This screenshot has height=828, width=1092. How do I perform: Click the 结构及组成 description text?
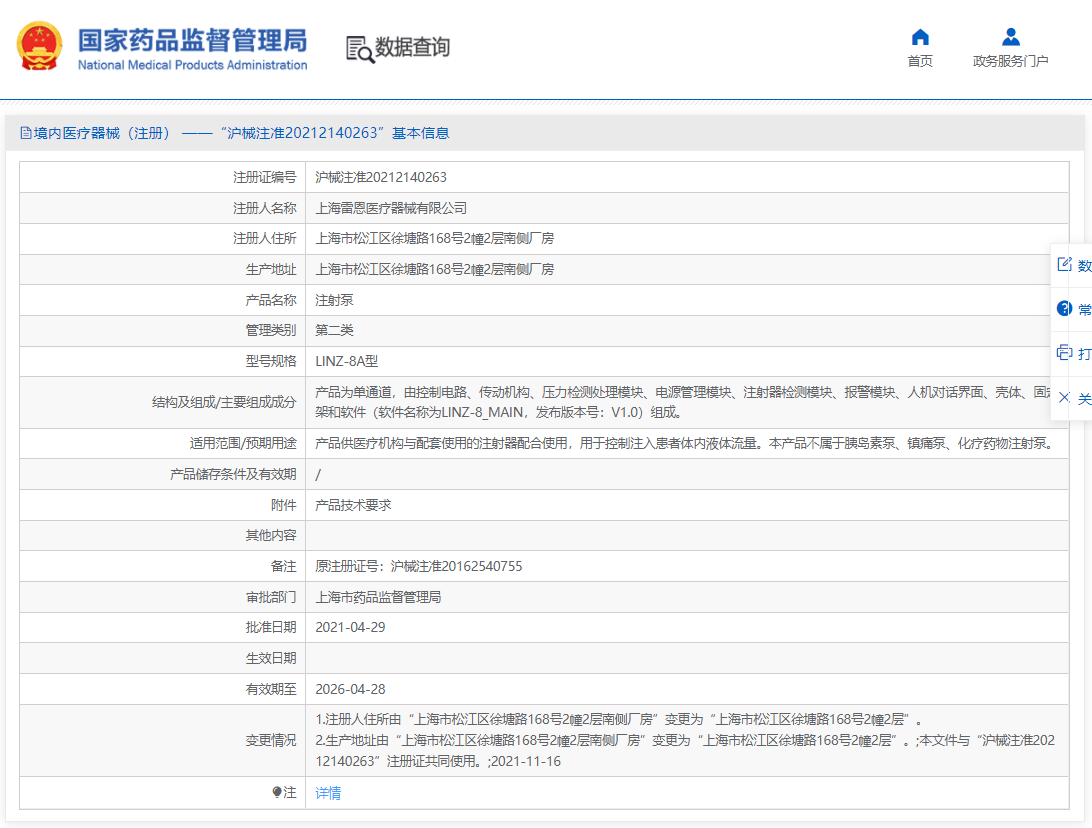[683, 403]
